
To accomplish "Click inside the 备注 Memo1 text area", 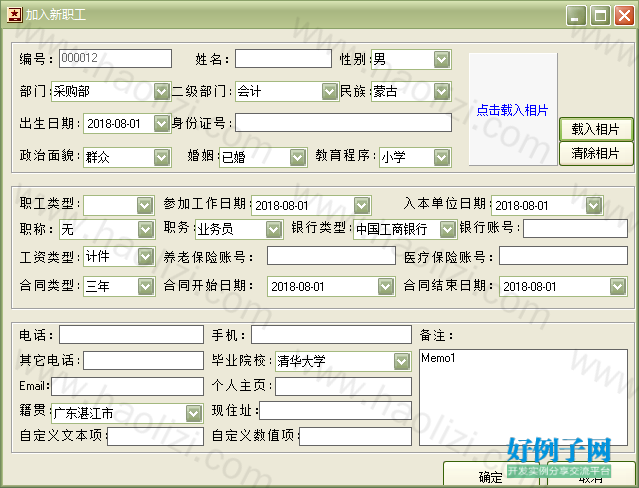I will [524, 397].
